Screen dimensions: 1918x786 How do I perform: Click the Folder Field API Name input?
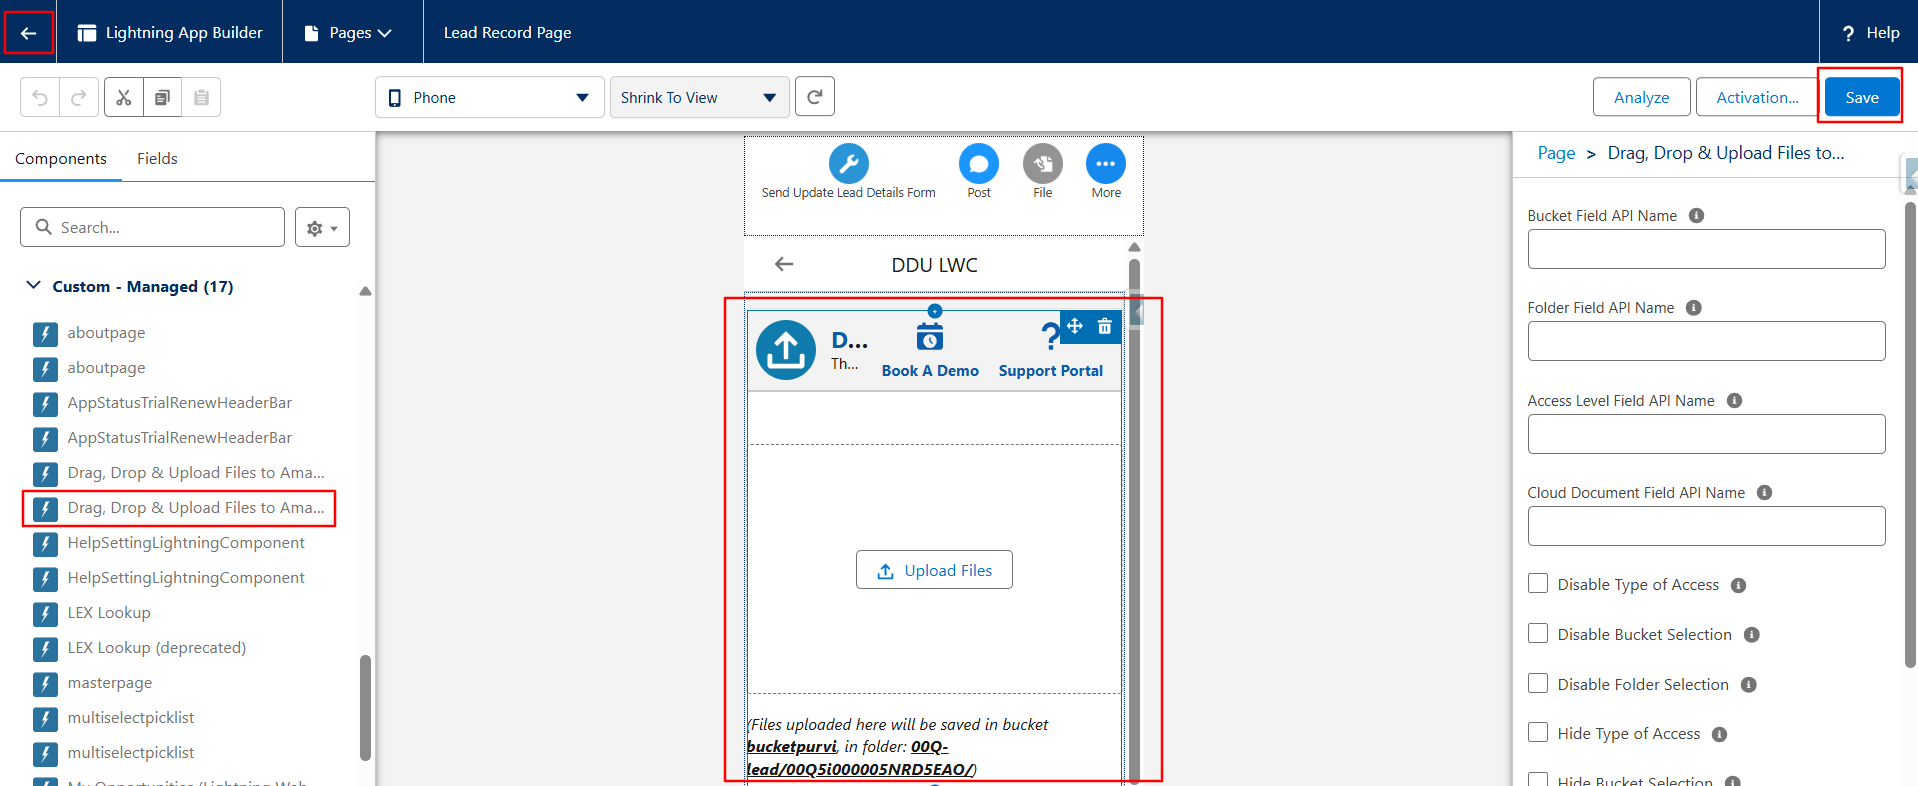1706,341
